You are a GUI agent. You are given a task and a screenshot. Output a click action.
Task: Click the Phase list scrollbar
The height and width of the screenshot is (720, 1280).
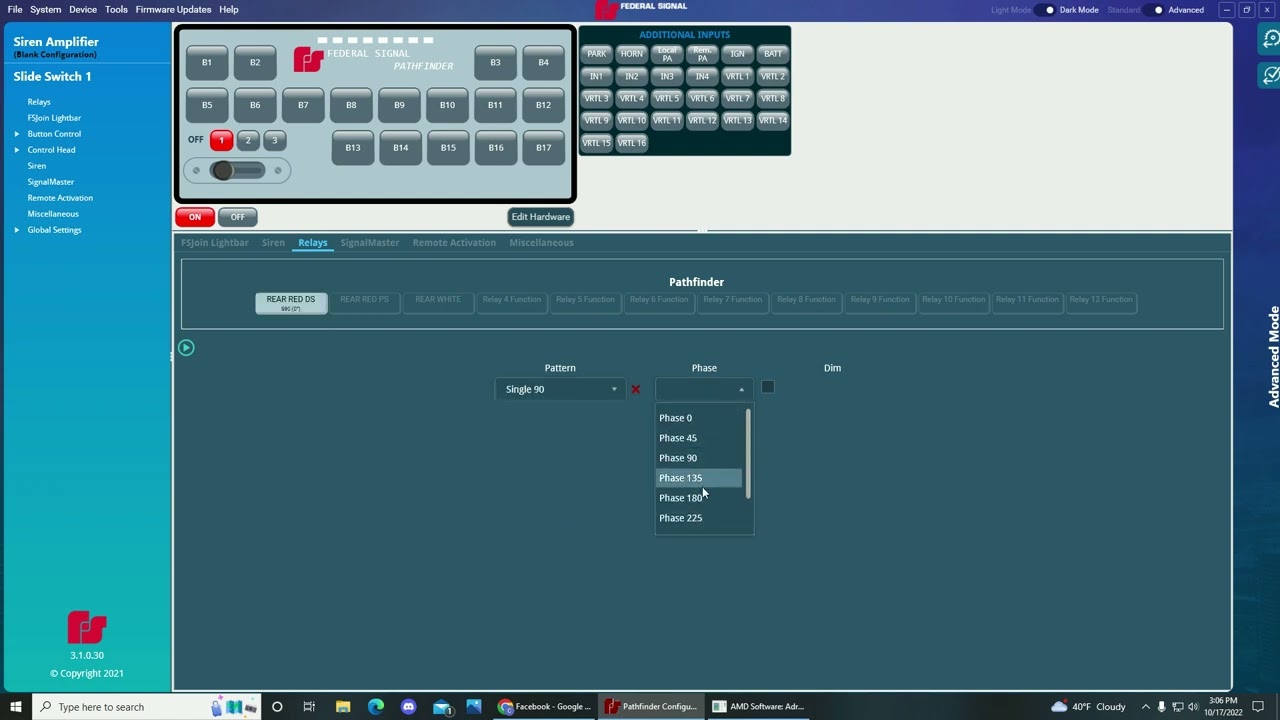748,454
